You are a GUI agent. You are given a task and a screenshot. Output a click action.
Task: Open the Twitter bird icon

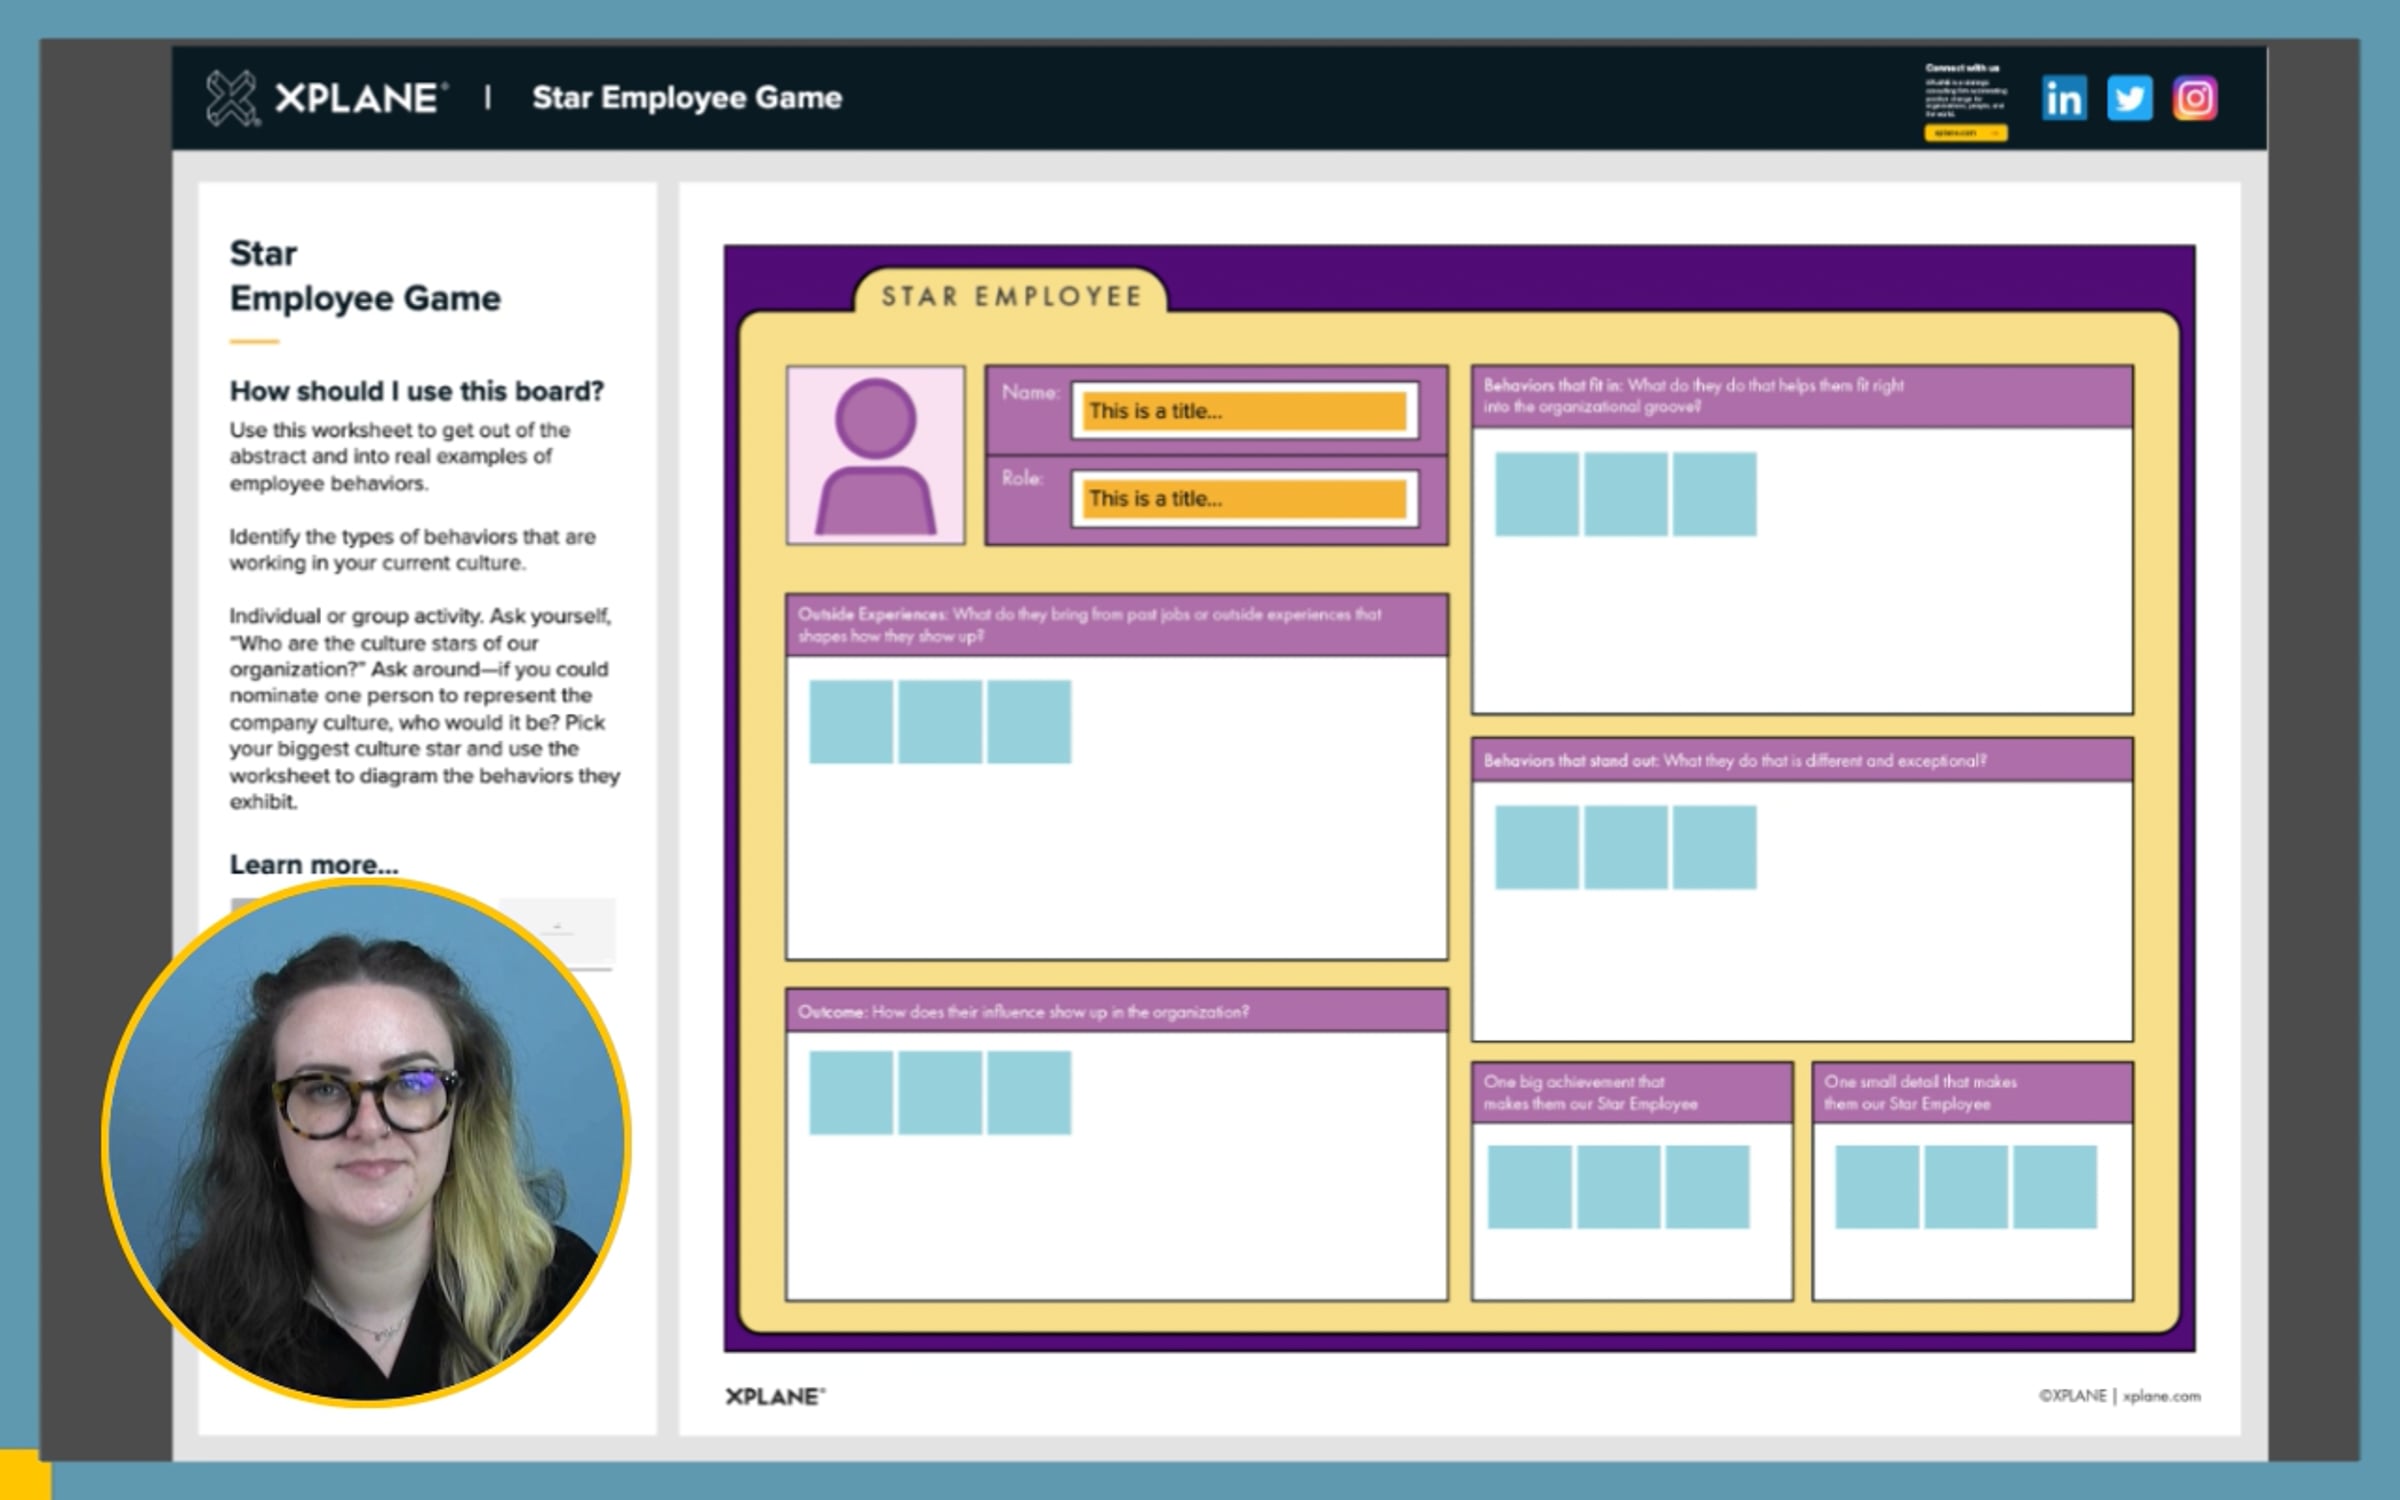[x=2129, y=98]
